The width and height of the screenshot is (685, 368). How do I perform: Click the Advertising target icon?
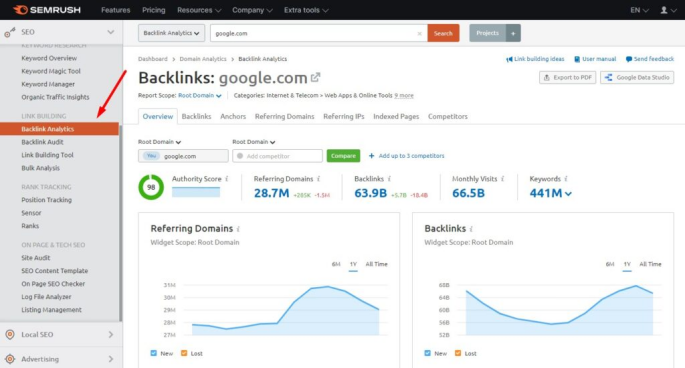[10, 359]
